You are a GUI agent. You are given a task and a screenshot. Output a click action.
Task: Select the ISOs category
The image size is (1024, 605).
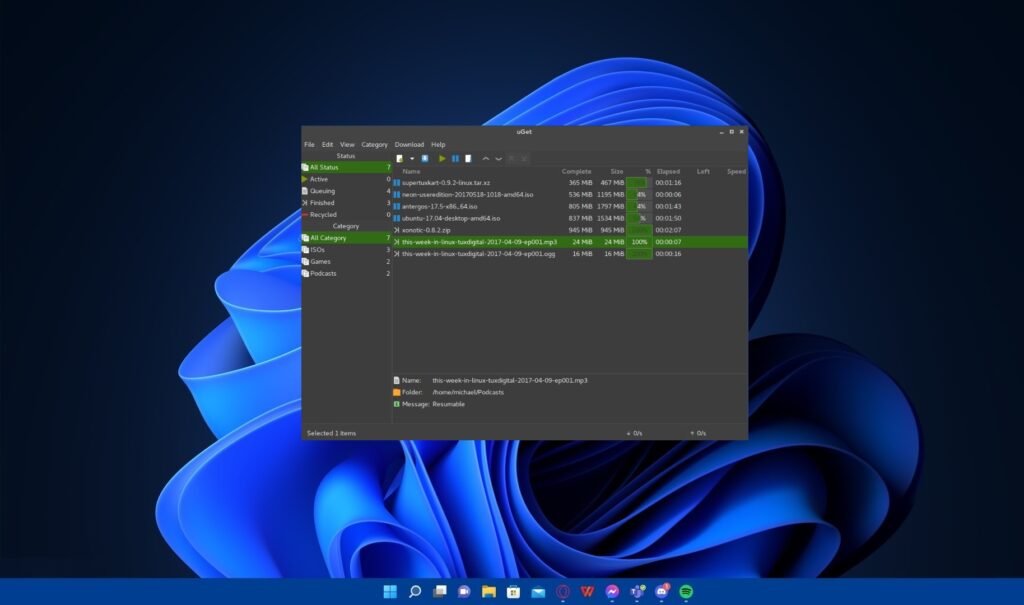[346, 250]
